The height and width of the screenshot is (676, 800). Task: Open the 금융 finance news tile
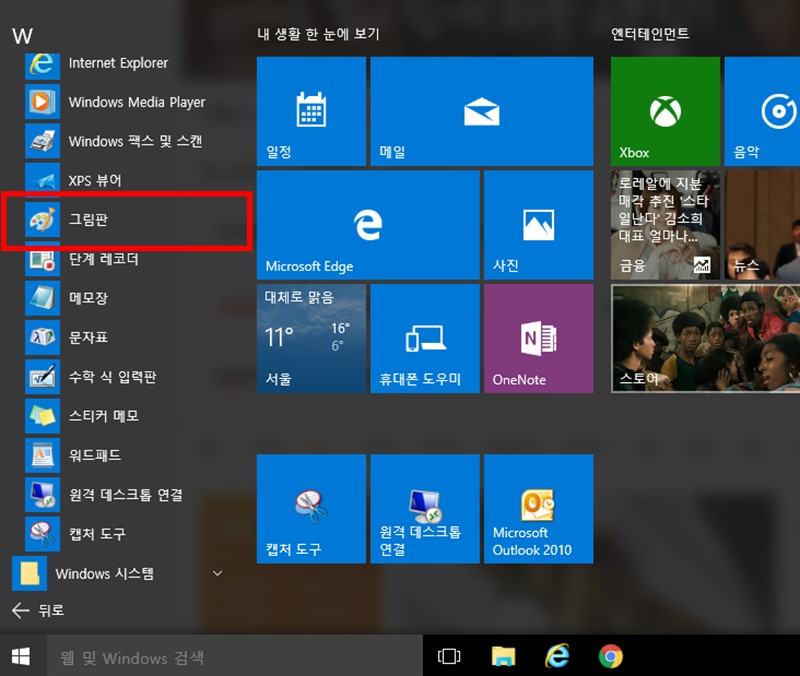click(x=665, y=225)
